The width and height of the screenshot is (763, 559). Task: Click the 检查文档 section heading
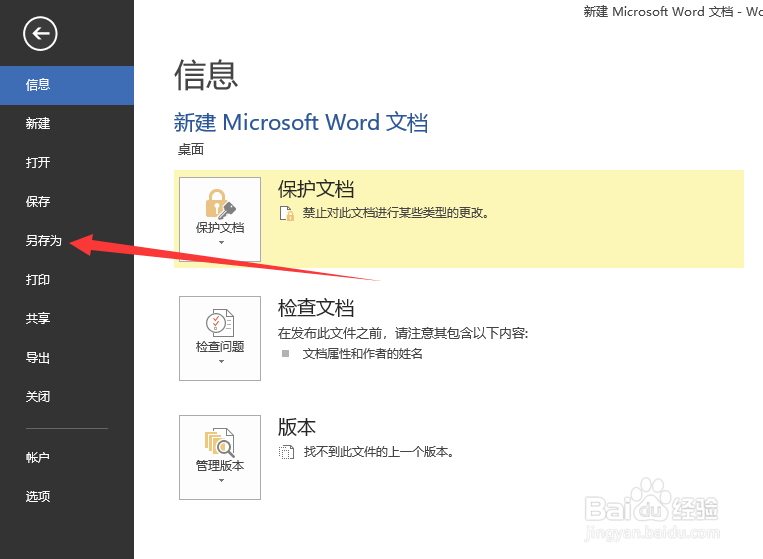316,308
